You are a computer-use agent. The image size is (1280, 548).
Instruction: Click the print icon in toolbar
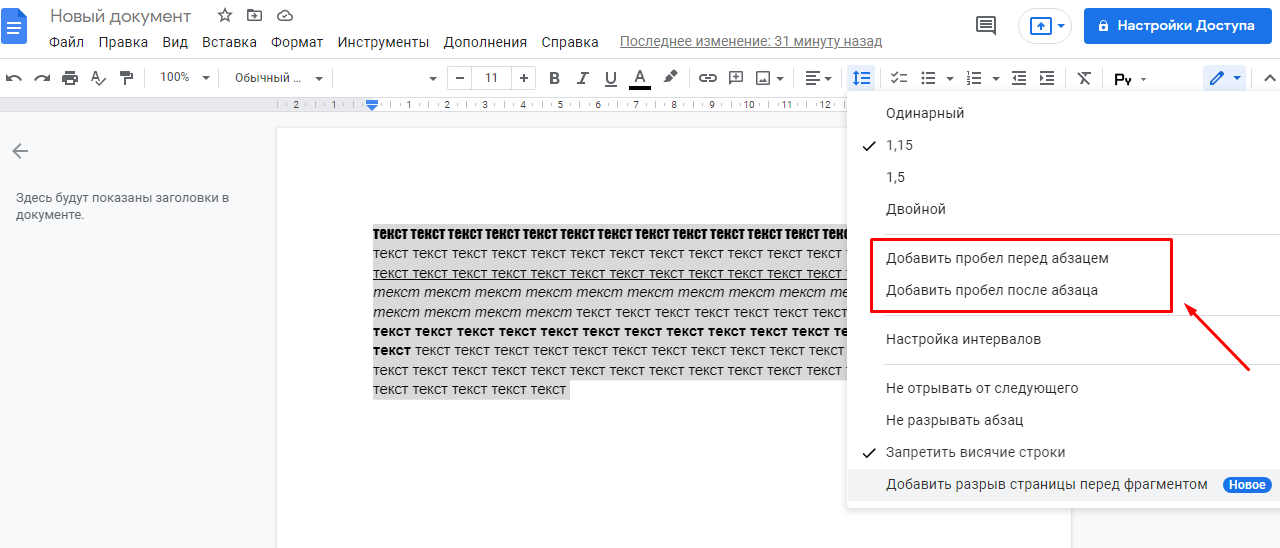click(70, 78)
